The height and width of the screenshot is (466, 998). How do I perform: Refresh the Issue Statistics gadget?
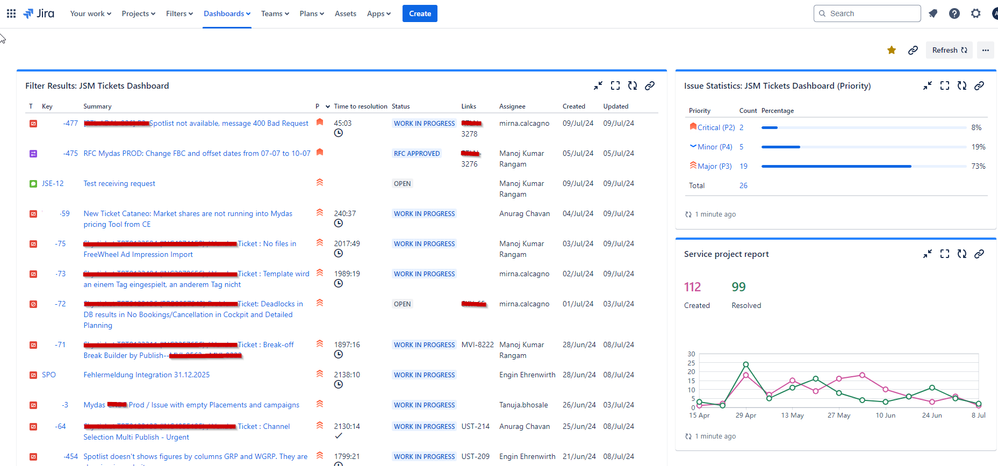tap(962, 85)
